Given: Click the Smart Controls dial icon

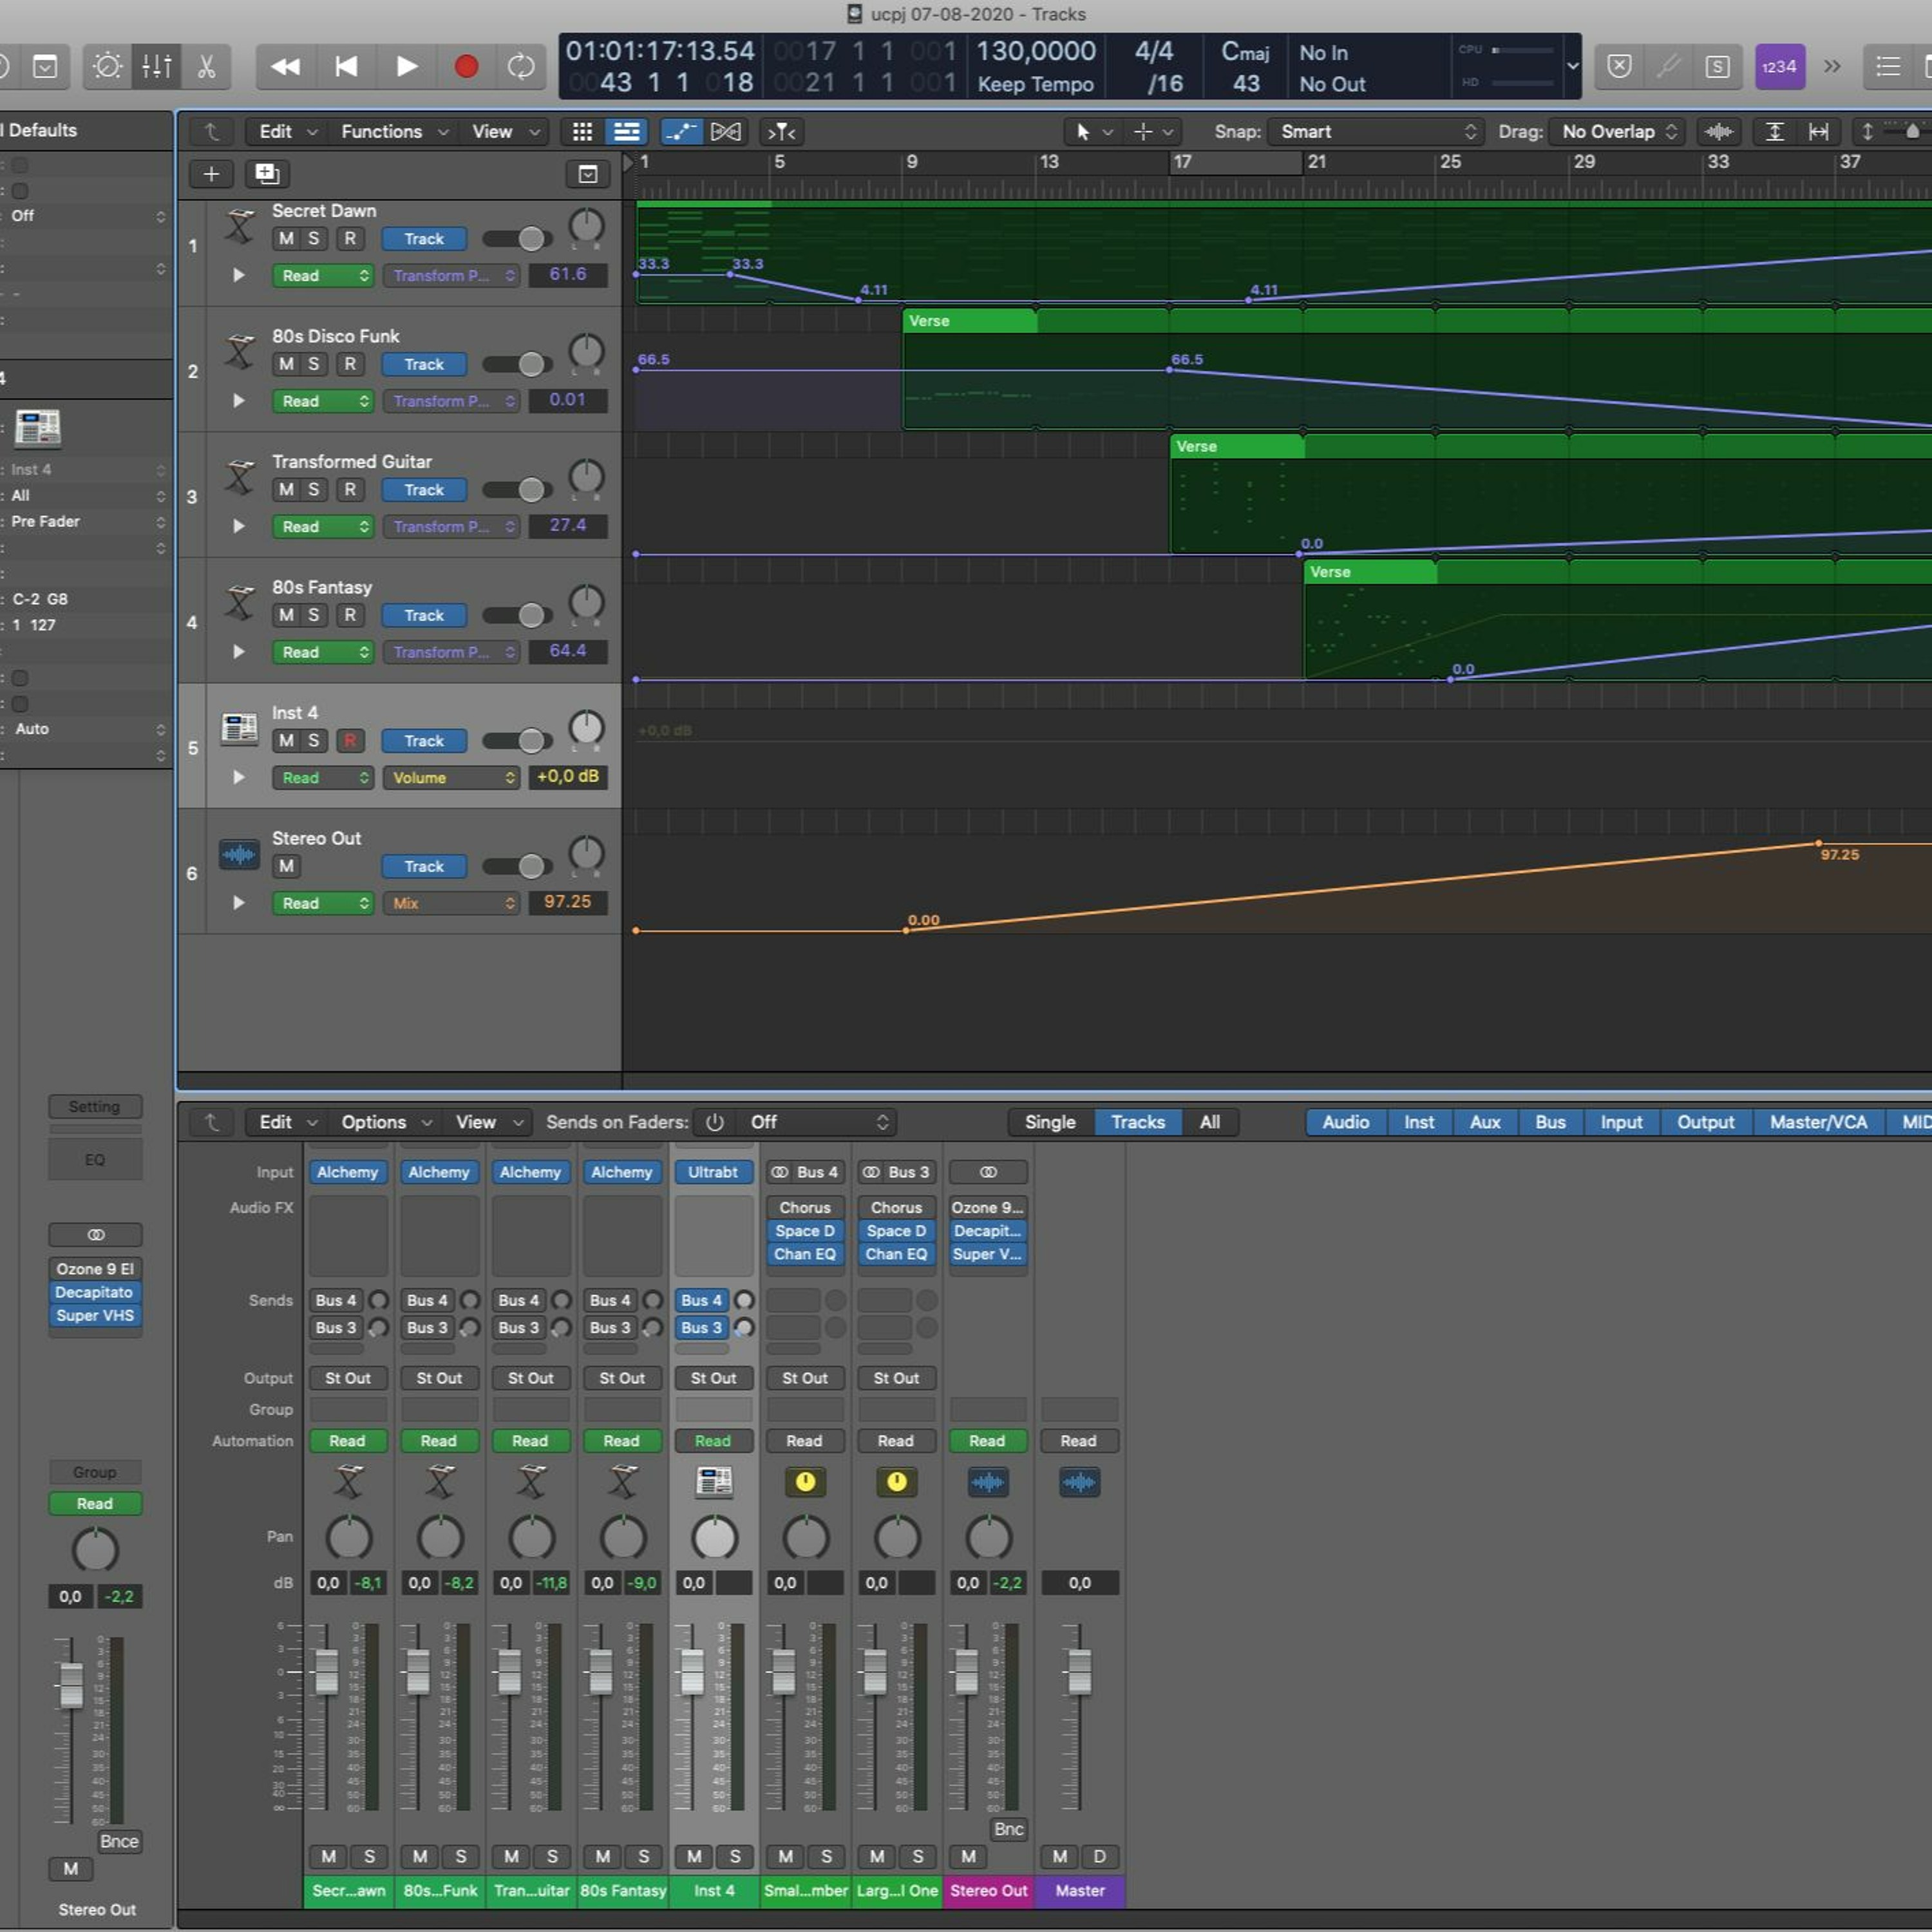Looking at the screenshot, I should click(x=107, y=66).
